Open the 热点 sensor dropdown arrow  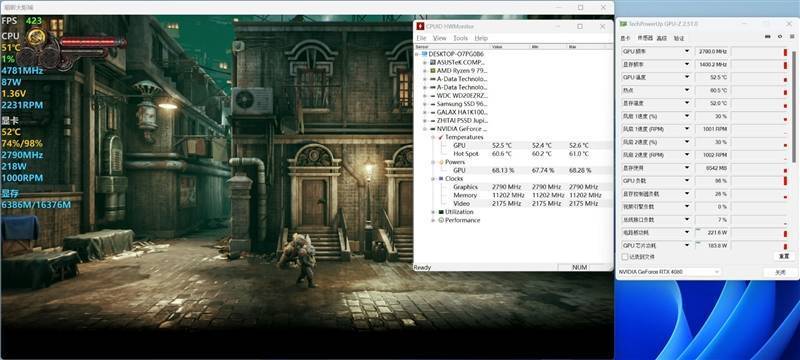pyautogui.click(x=687, y=90)
